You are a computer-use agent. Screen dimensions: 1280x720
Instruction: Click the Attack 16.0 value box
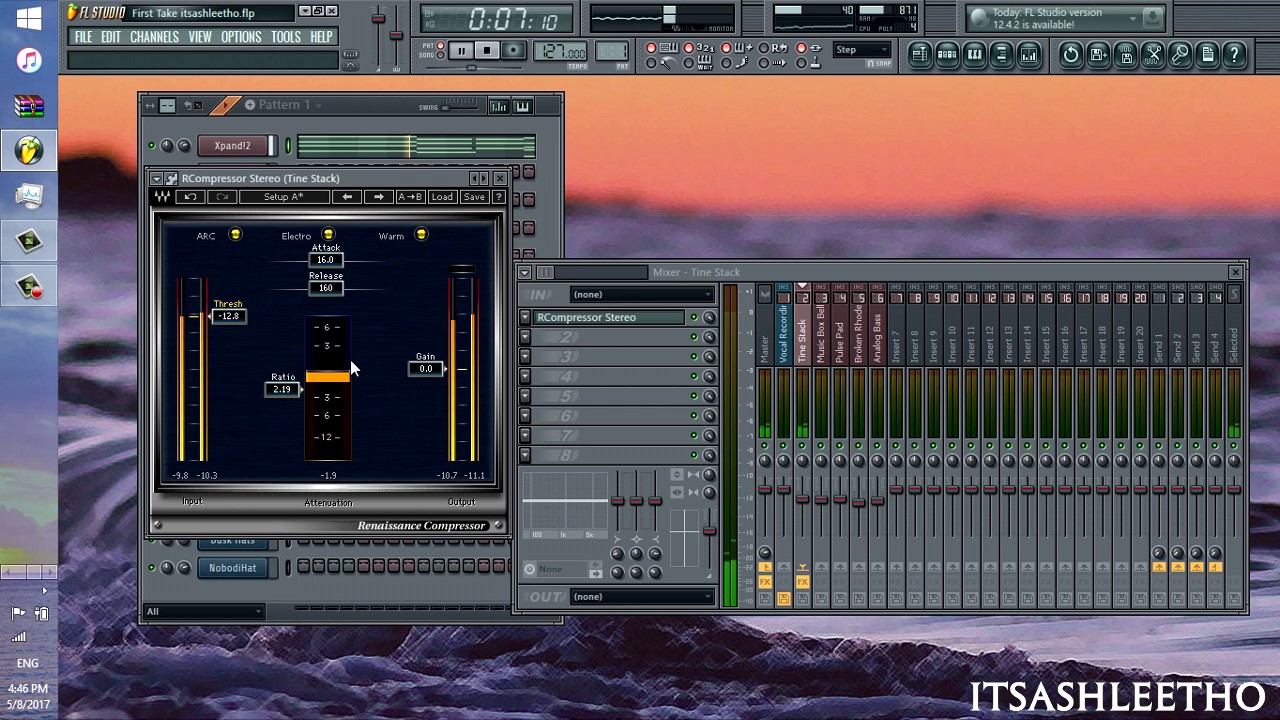point(325,260)
